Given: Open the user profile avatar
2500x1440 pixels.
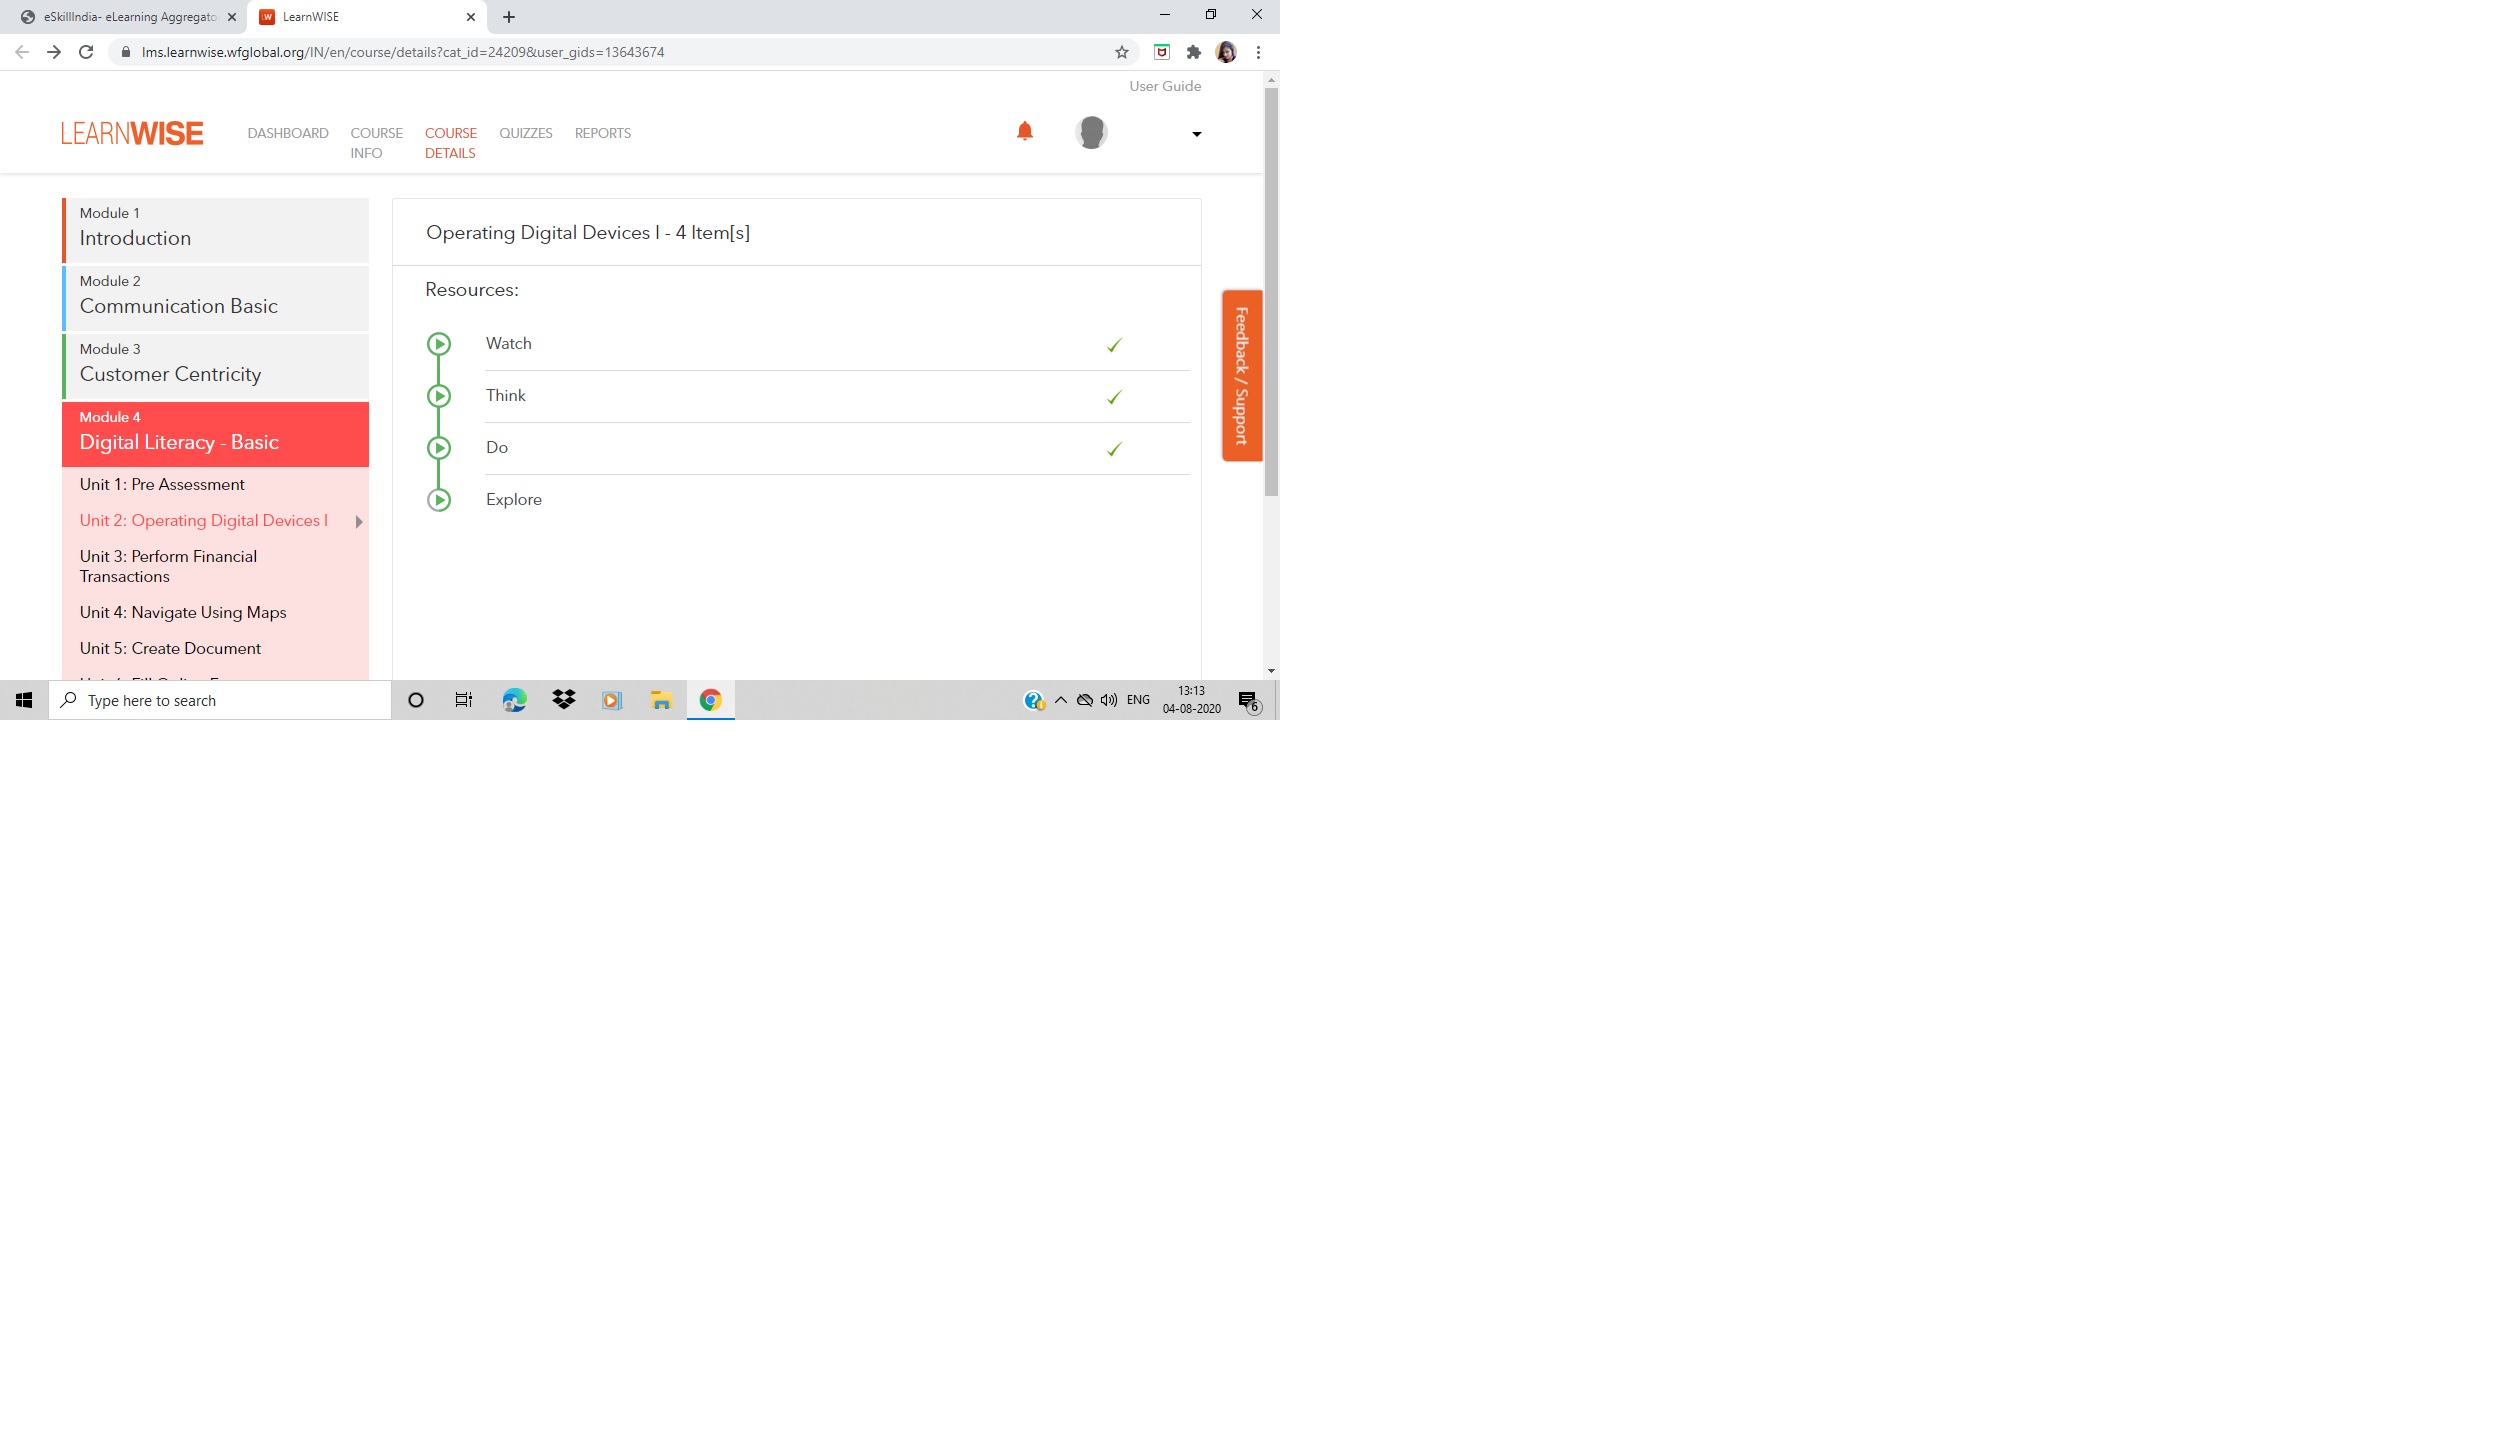Looking at the screenshot, I should pos(1091,132).
